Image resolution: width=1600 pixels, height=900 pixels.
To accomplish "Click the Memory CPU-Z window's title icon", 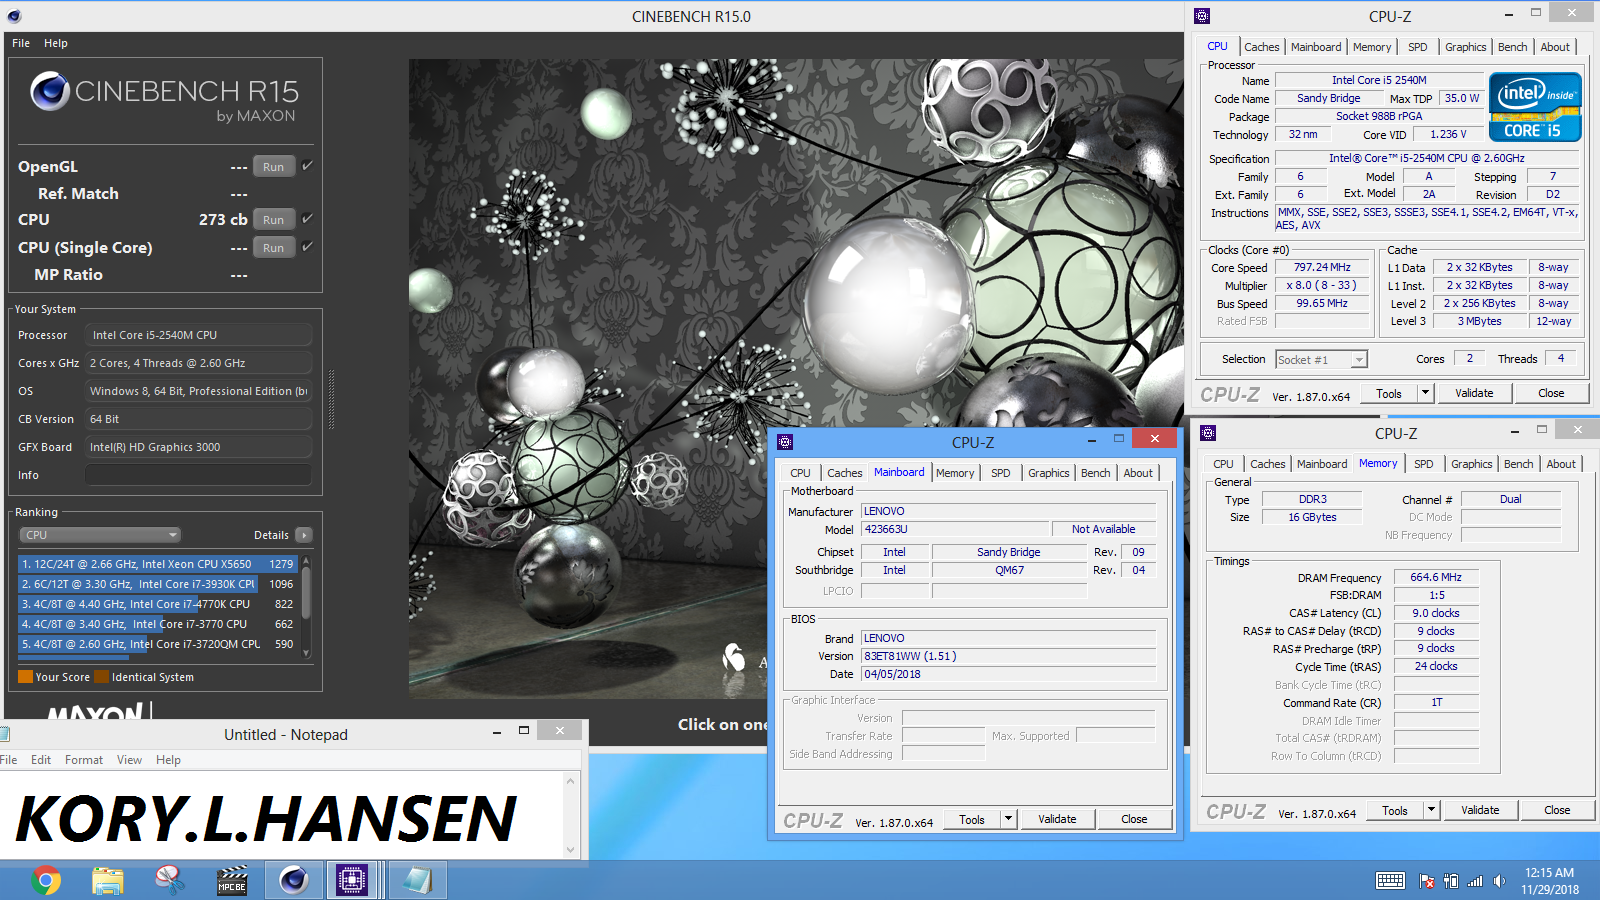I will tap(1208, 433).
